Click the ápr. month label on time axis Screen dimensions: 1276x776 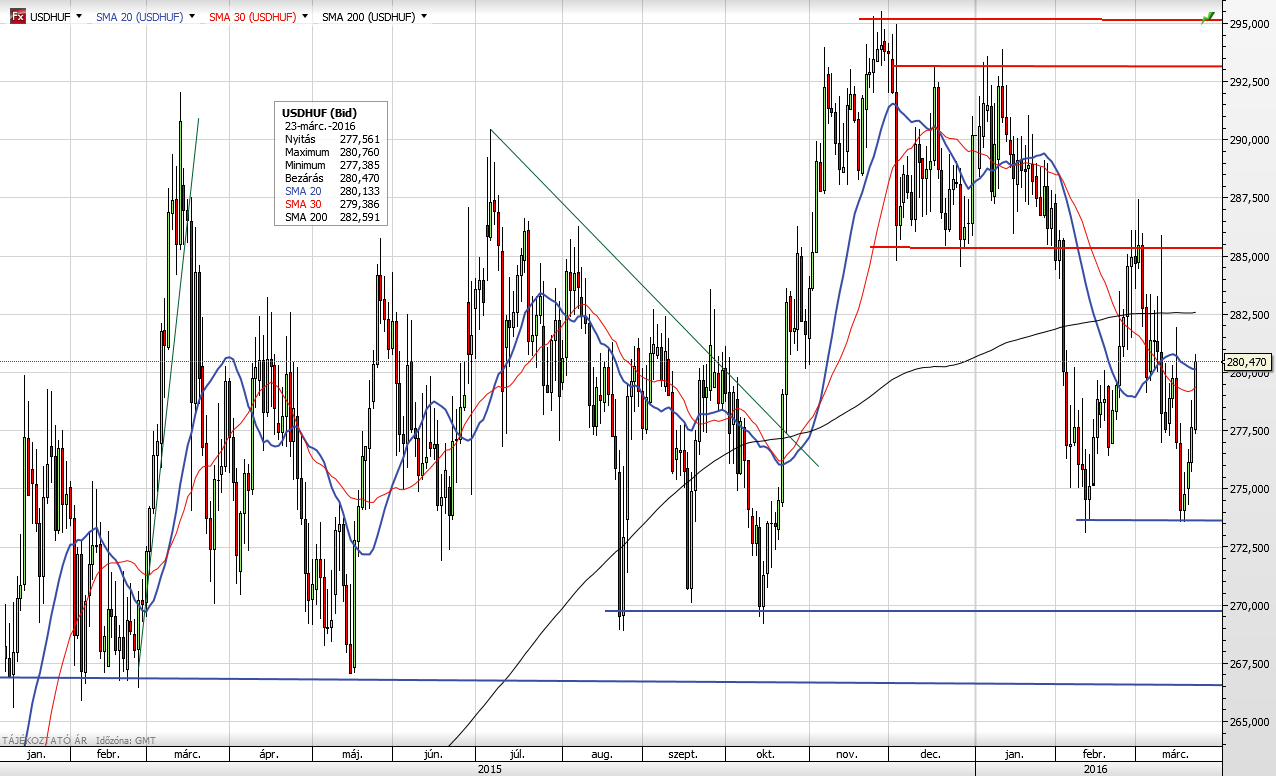(269, 754)
